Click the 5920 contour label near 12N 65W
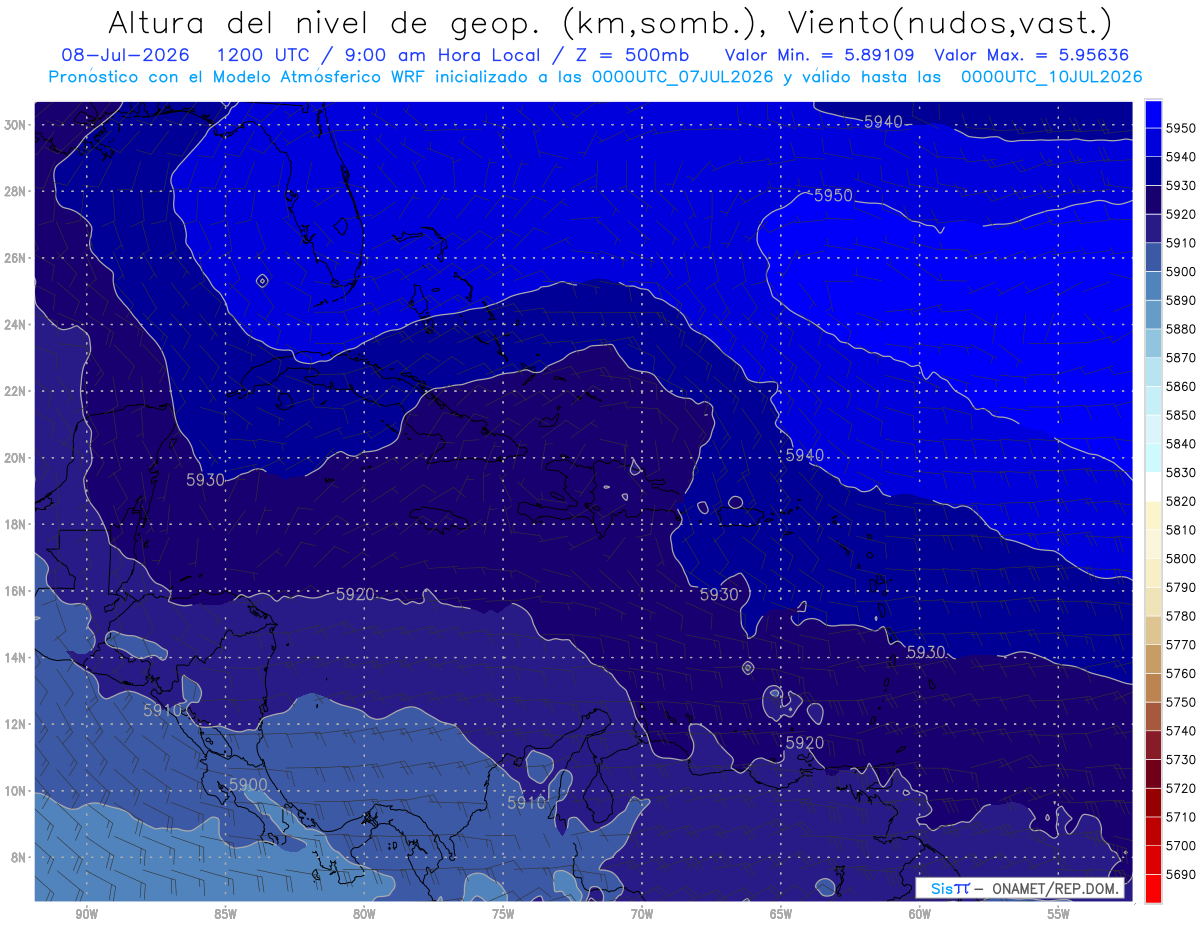This screenshot has width=1200, height=927. pyautogui.click(x=804, y=743)
